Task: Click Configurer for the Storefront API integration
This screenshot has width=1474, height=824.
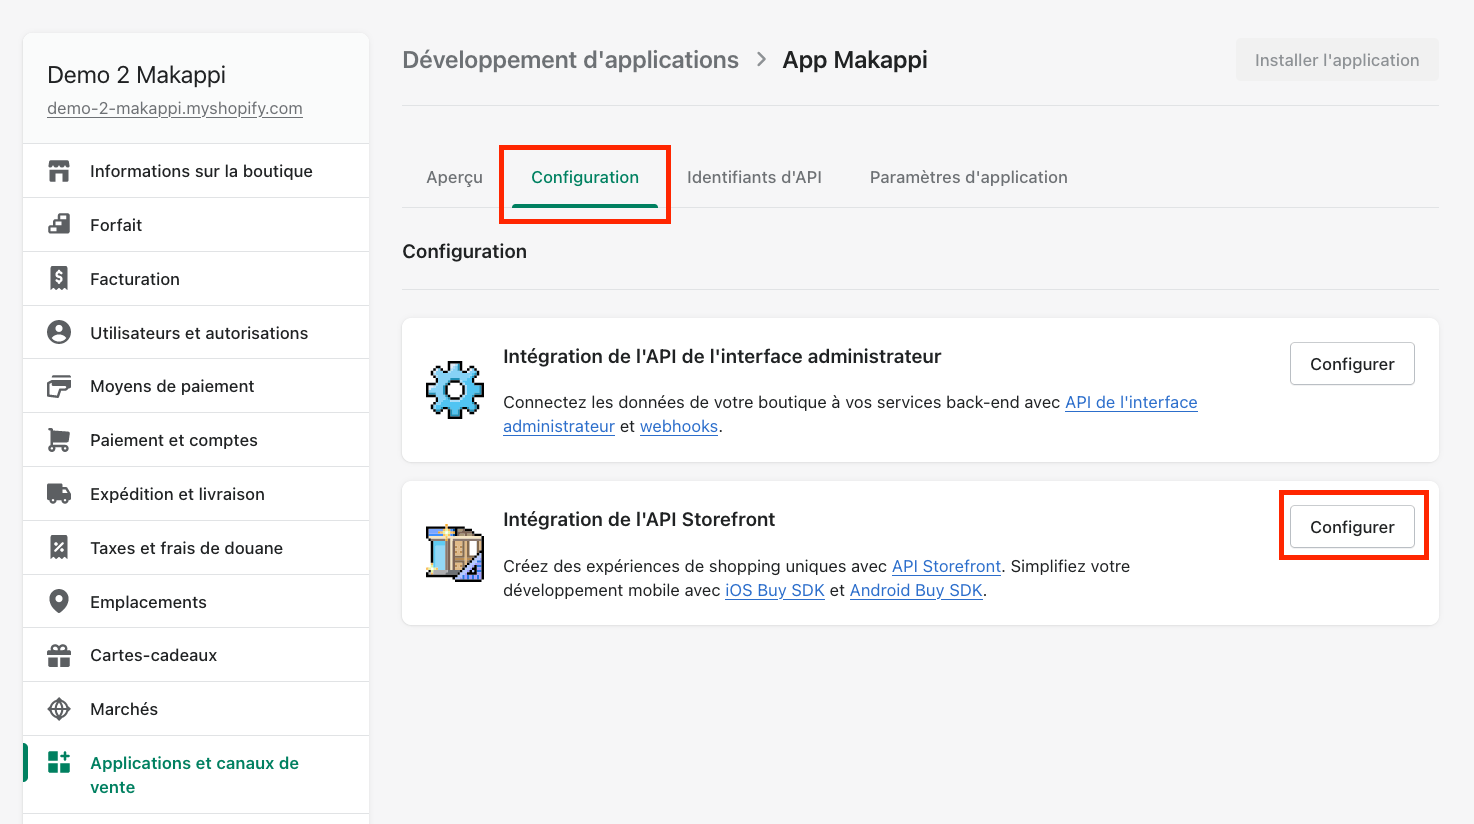Action: pos(1352,527)
